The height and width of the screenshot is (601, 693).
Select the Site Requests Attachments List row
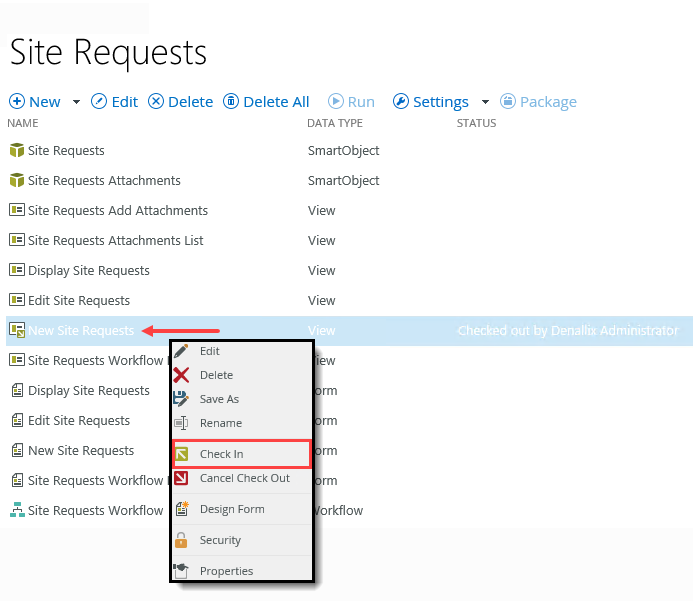click(115, 241)
